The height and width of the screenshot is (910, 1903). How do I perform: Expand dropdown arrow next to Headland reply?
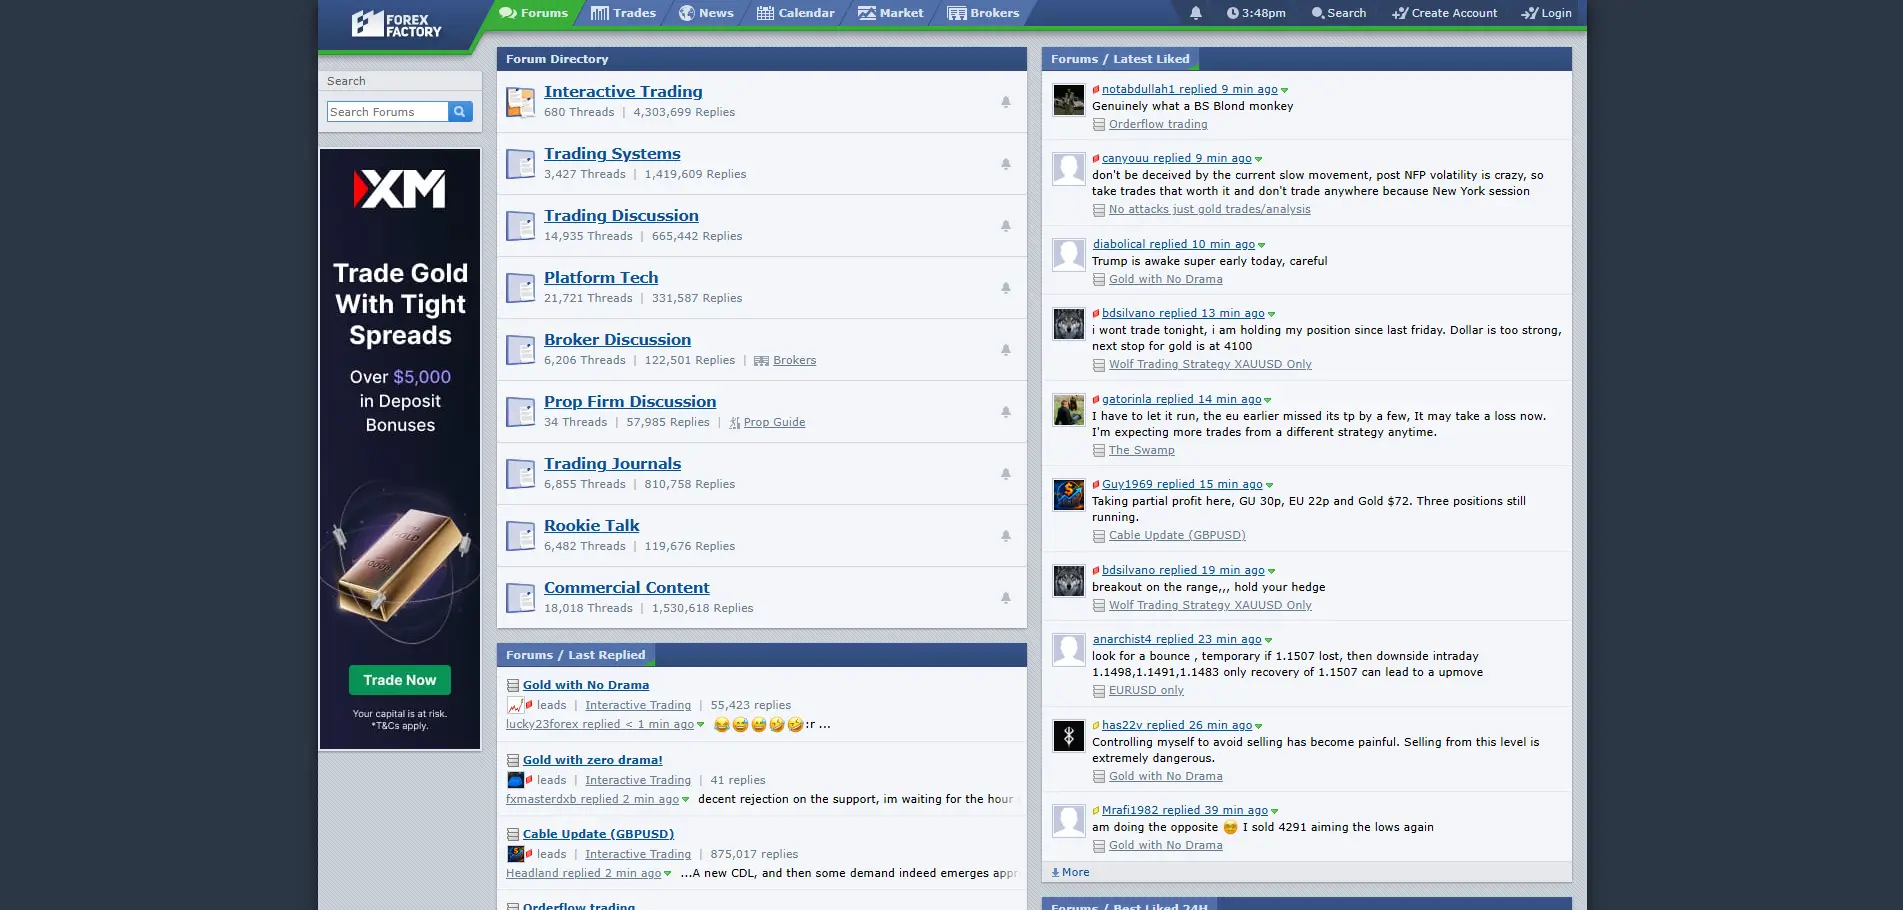tap(668, 875)
